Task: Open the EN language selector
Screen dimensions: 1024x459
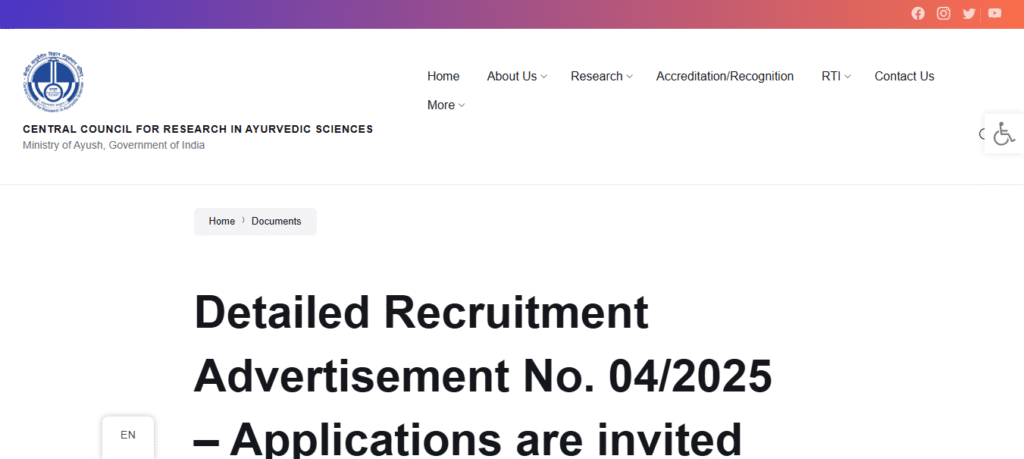Action: pyautogui.click(x=128, y=435)
